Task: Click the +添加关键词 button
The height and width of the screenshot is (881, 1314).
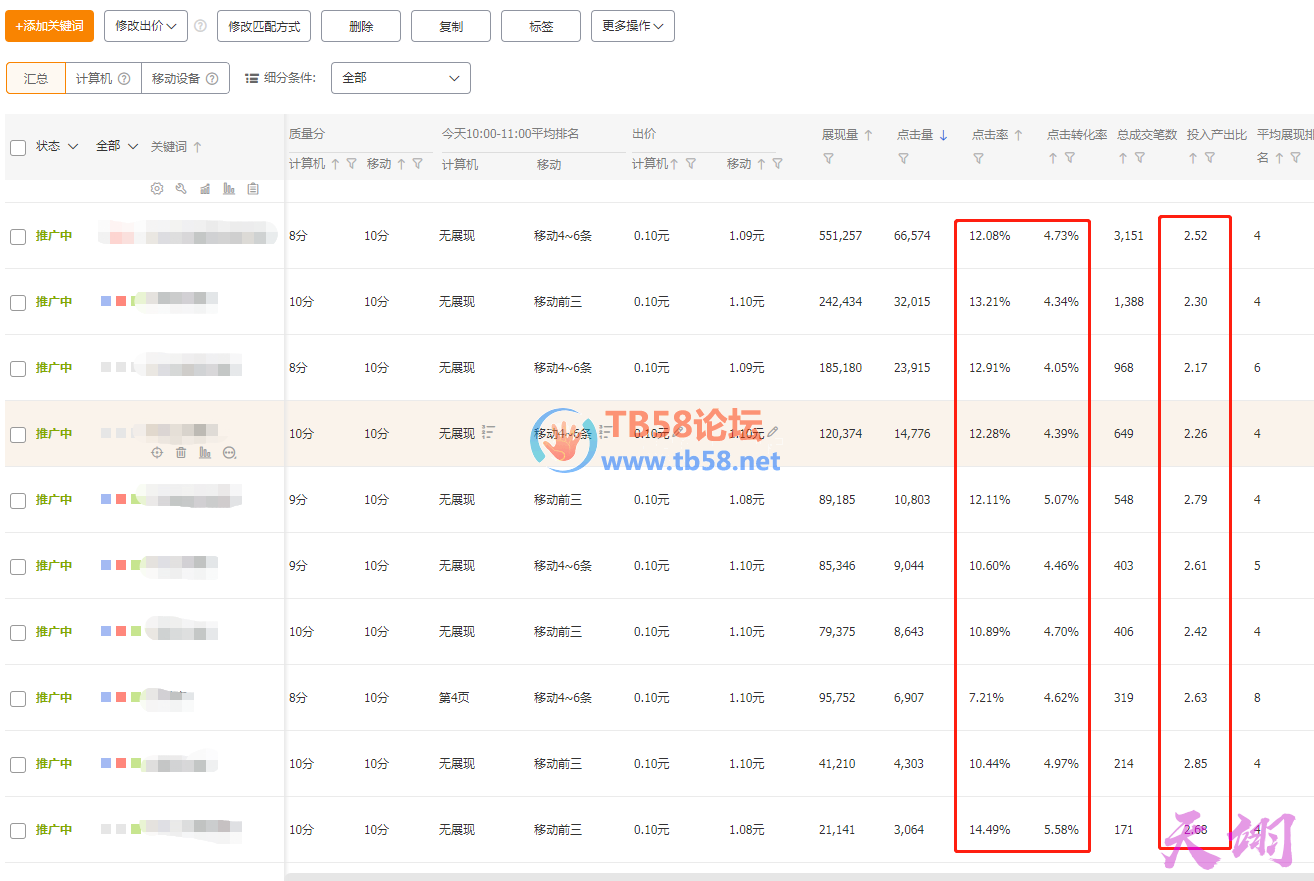Action: click(x=50, y=26)
